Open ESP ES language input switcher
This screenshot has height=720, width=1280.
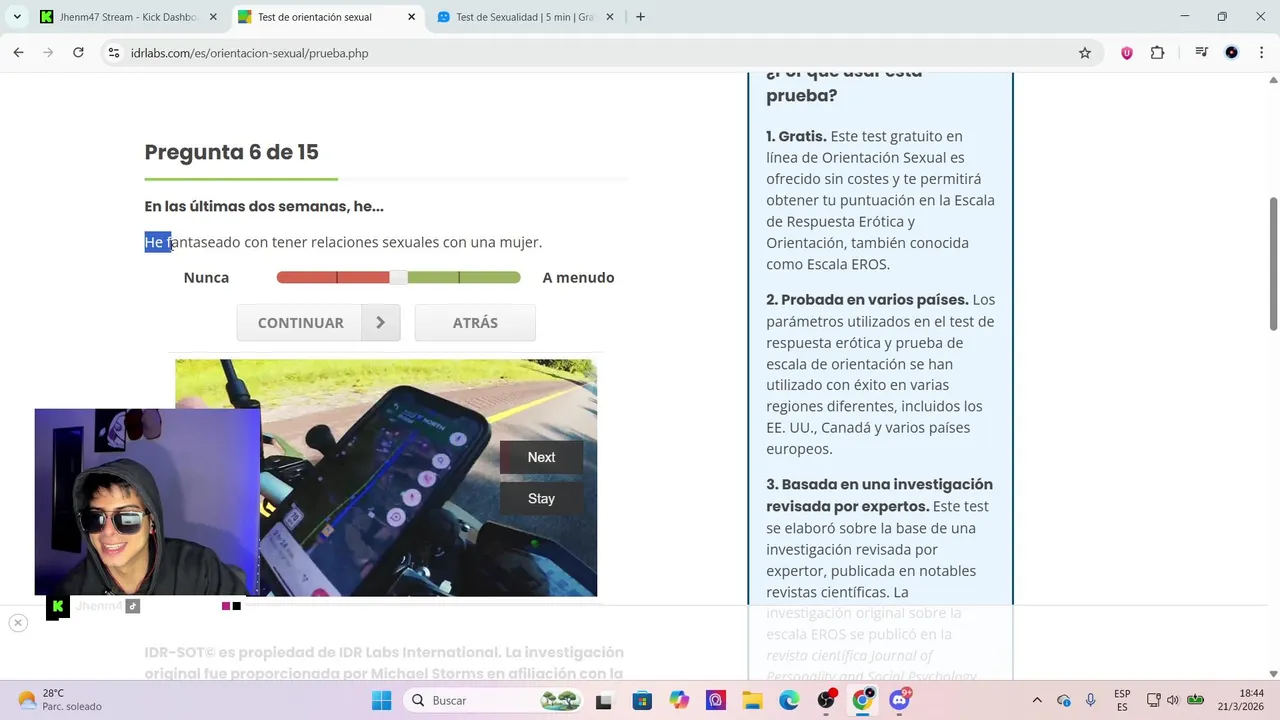click(x=1122, y=700)
